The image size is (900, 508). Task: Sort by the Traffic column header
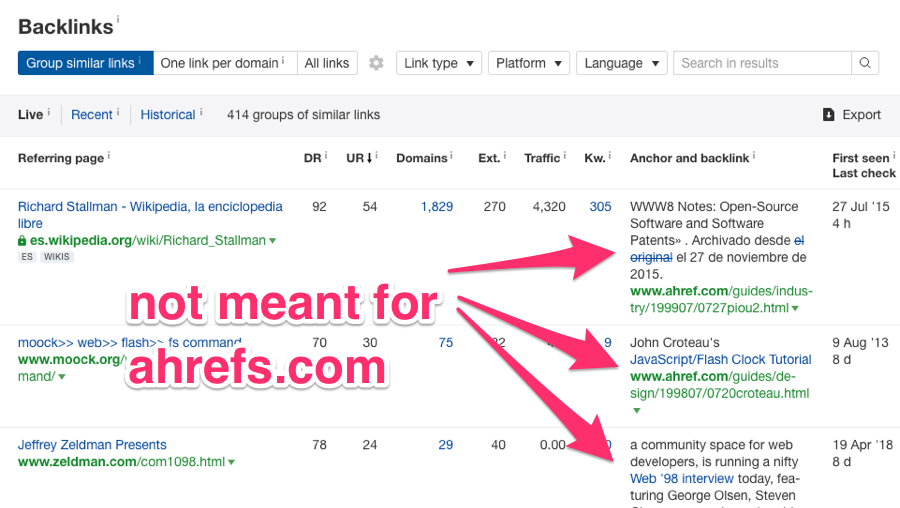tap(542, 158)
